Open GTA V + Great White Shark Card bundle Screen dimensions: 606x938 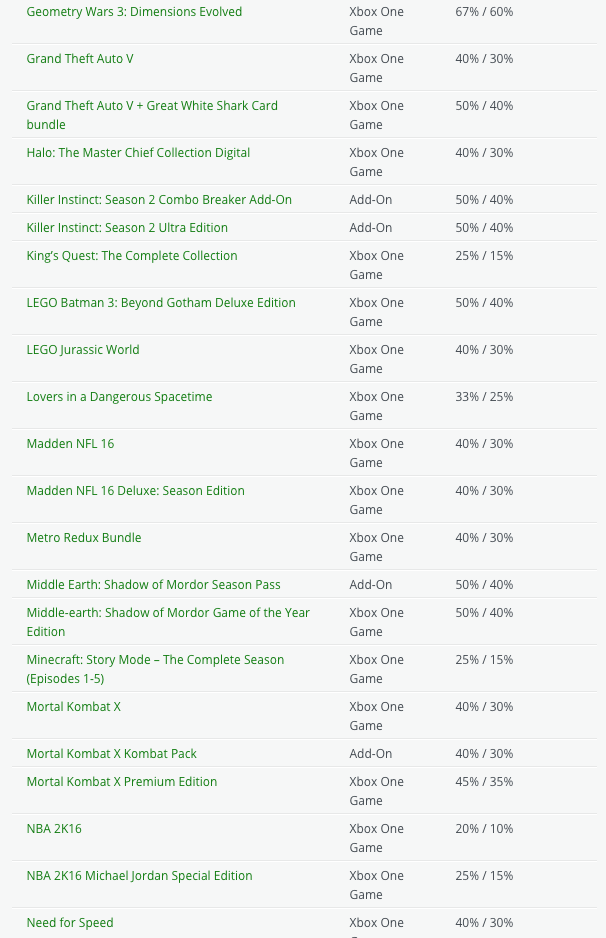click(x=152, y=106)
